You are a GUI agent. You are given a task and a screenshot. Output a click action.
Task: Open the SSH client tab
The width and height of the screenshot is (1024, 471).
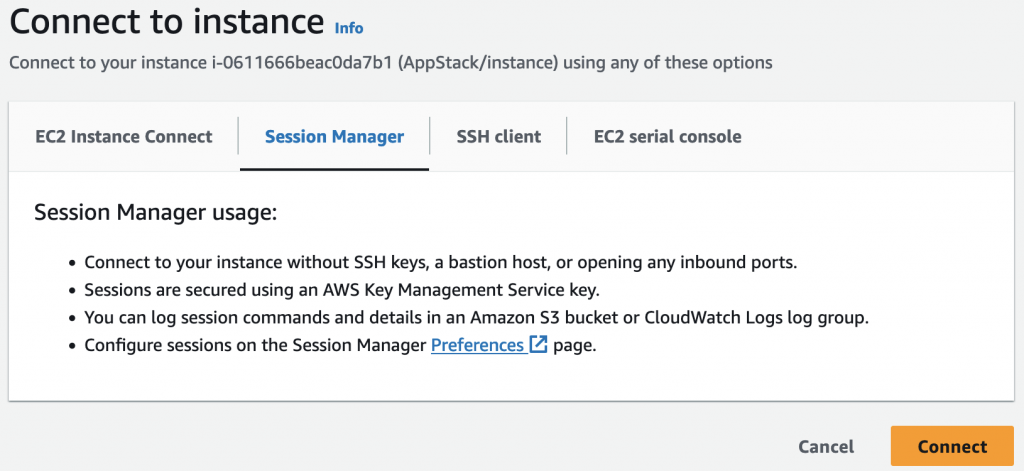tap(498, 136)
